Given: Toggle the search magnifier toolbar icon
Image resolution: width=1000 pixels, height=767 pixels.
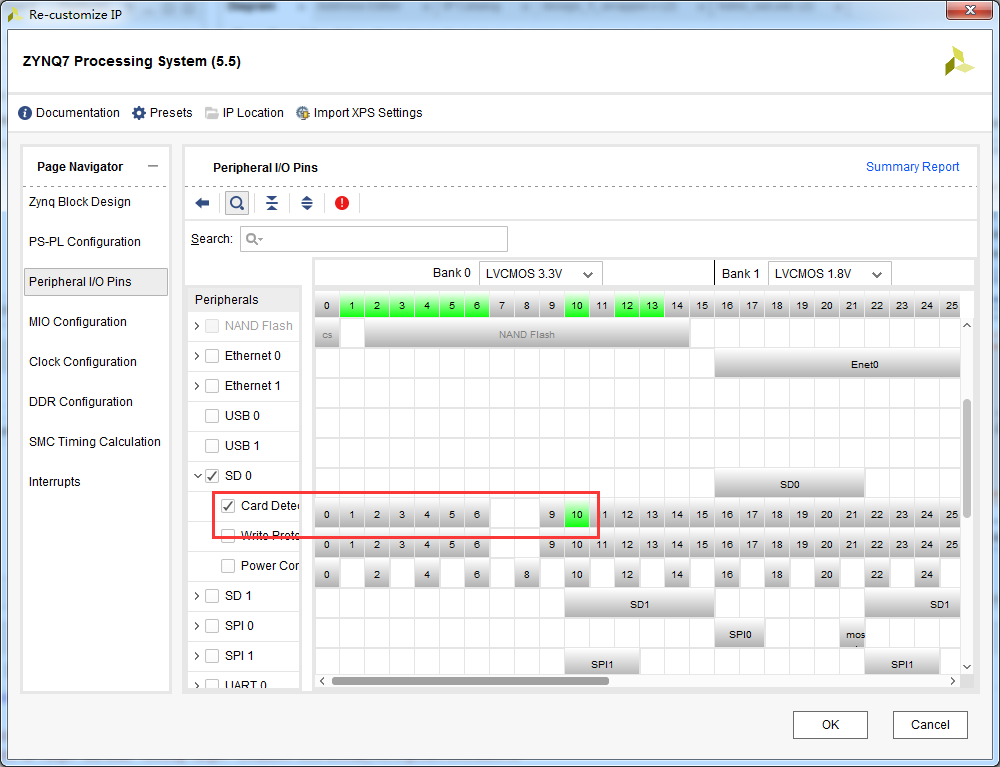Looking at the screenshot, I should click(x=237, y=203).
